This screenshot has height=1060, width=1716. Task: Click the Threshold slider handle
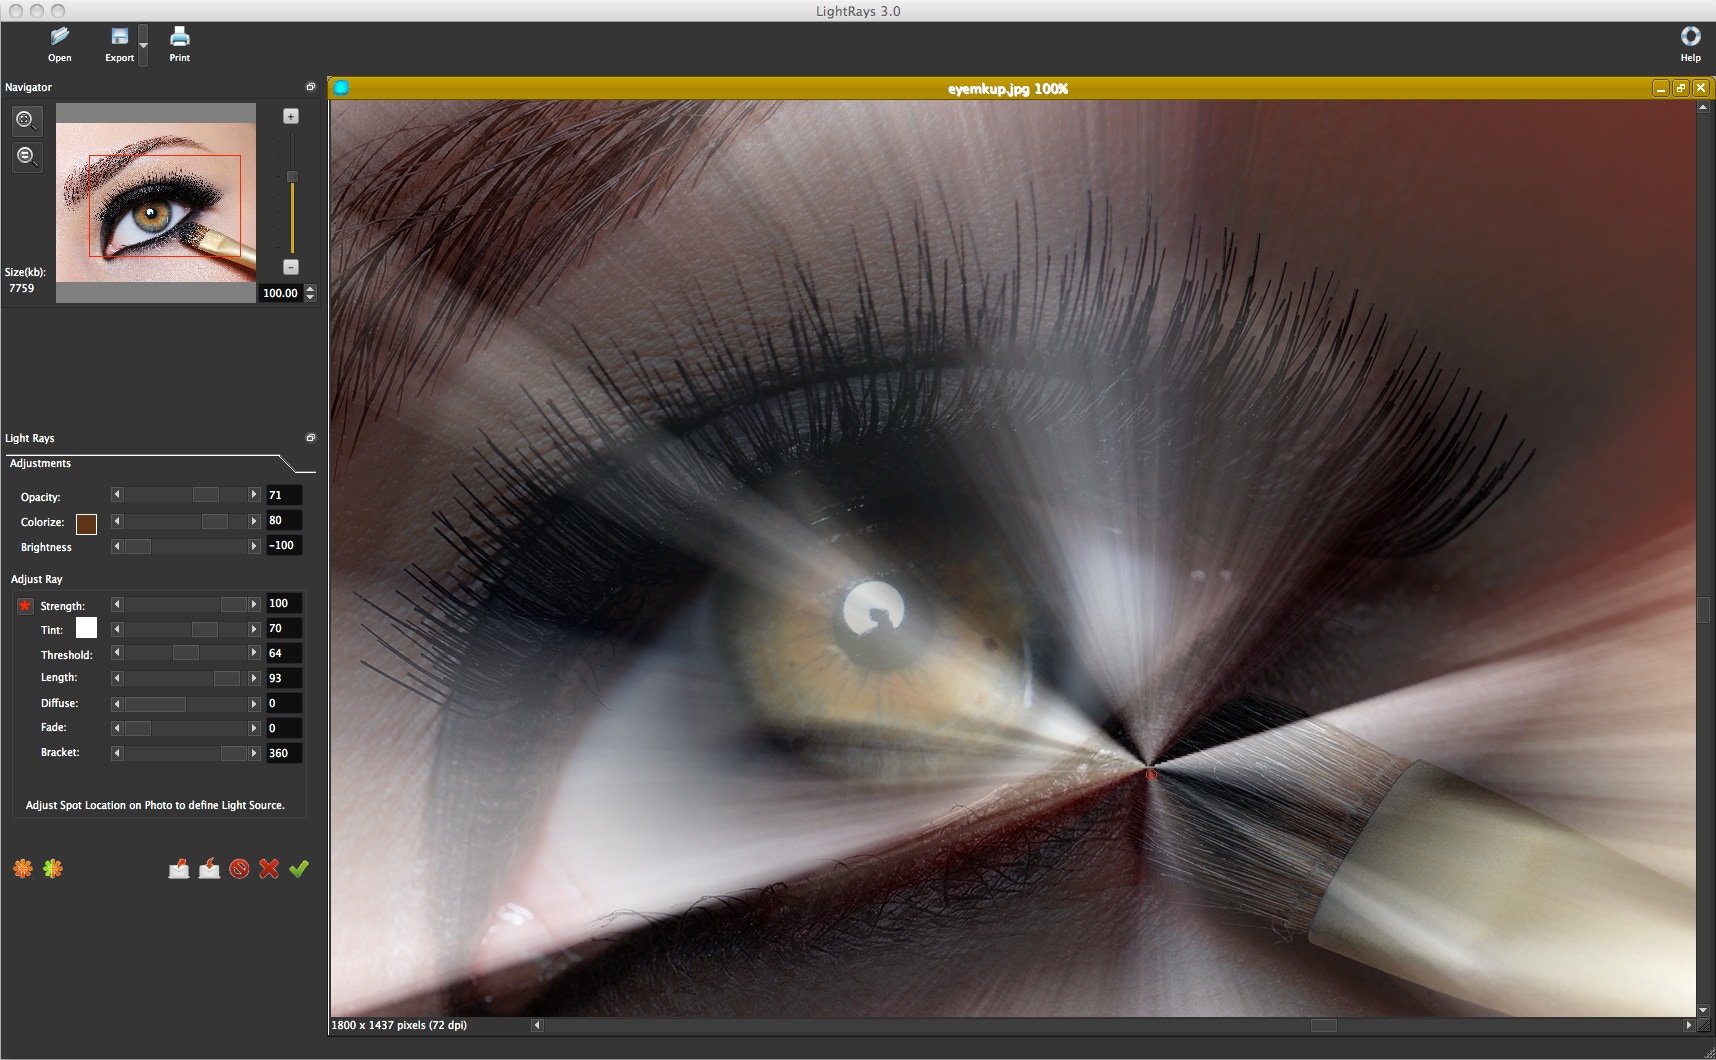tap(186, 653)
